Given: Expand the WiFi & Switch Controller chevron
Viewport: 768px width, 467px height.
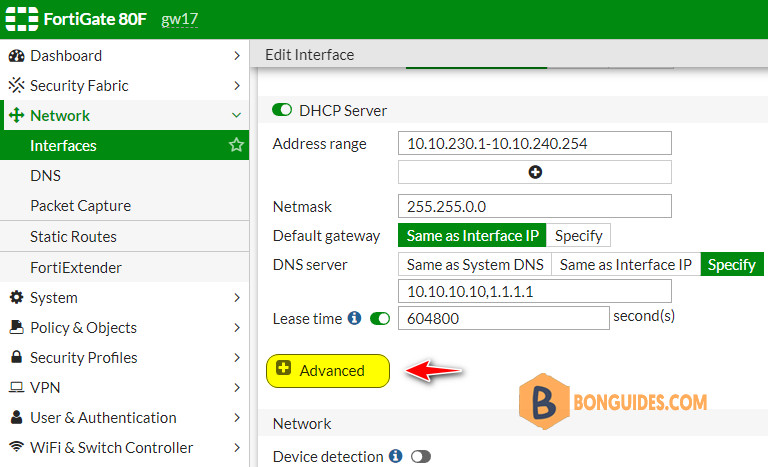Looking at the screenshot, I should click(237, 447).
